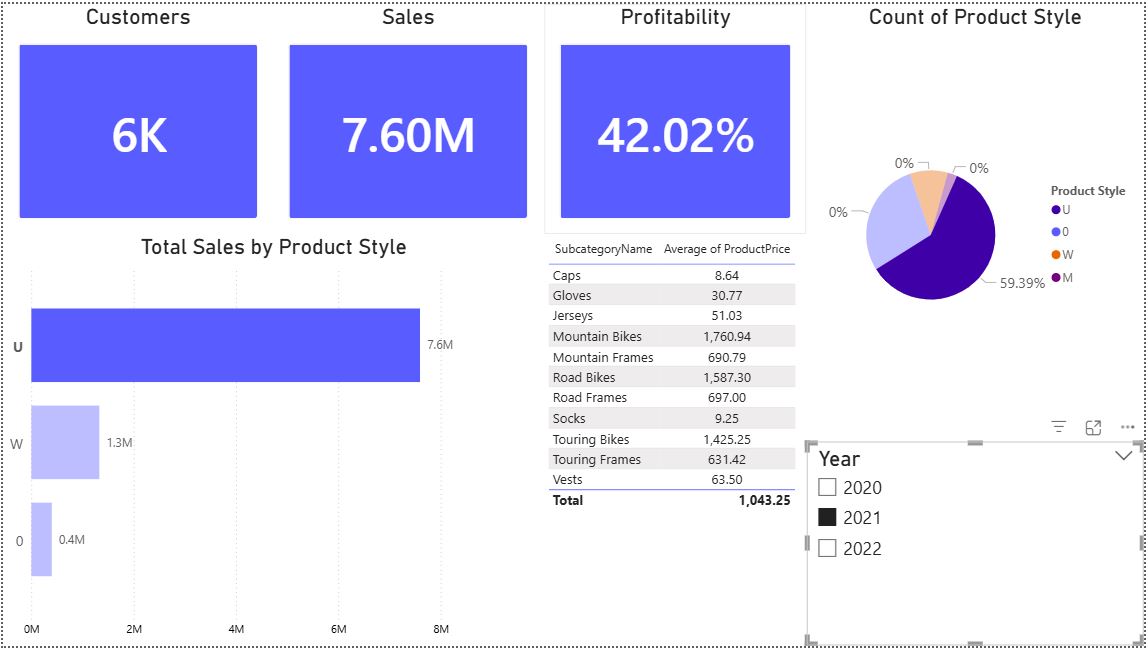Click the U legend marker in the pie chart
The height and width of the screenshot is (650, 1148).
tap(1056, 210)
